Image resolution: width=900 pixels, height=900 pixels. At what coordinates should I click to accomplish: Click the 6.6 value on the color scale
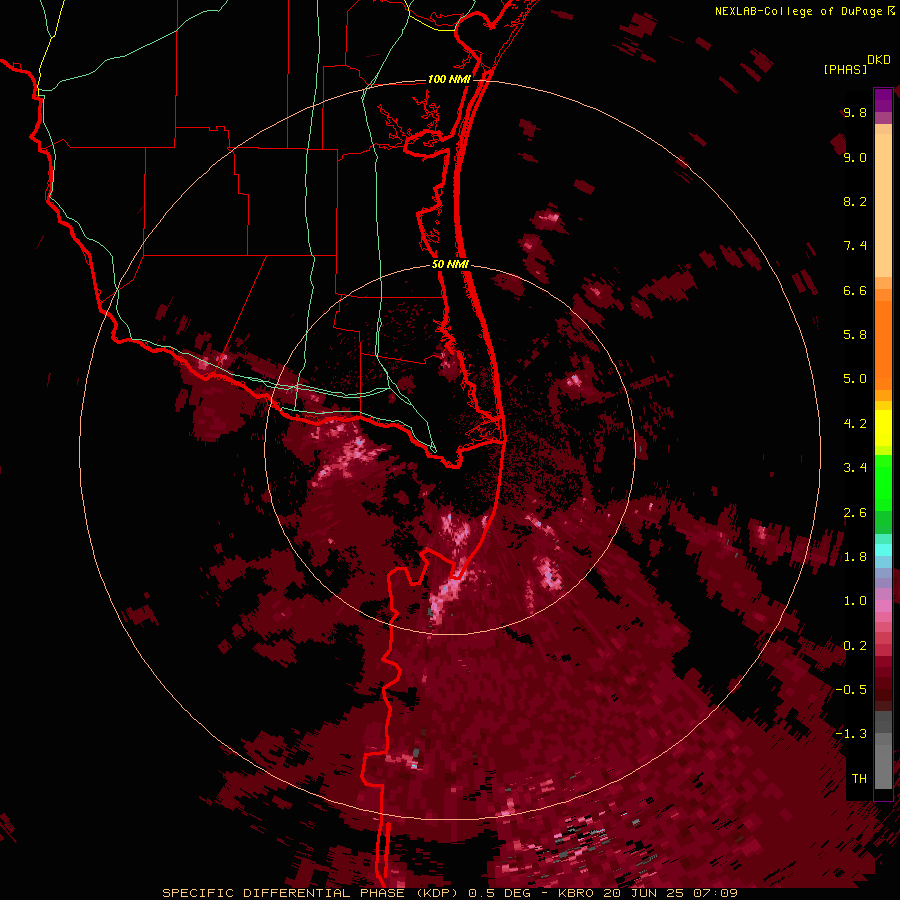(x=855, y=290)
